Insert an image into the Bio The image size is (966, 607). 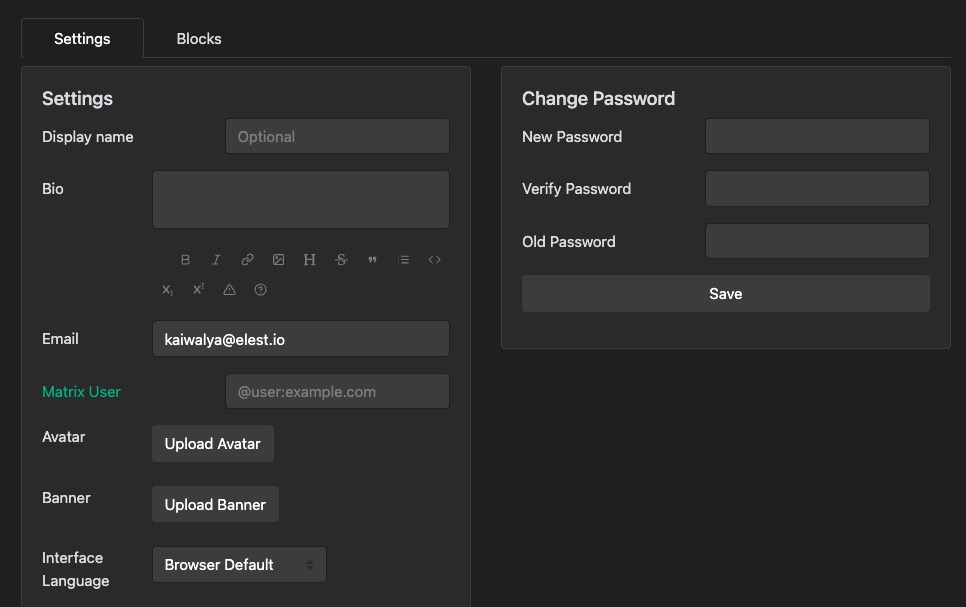point(278,259)
